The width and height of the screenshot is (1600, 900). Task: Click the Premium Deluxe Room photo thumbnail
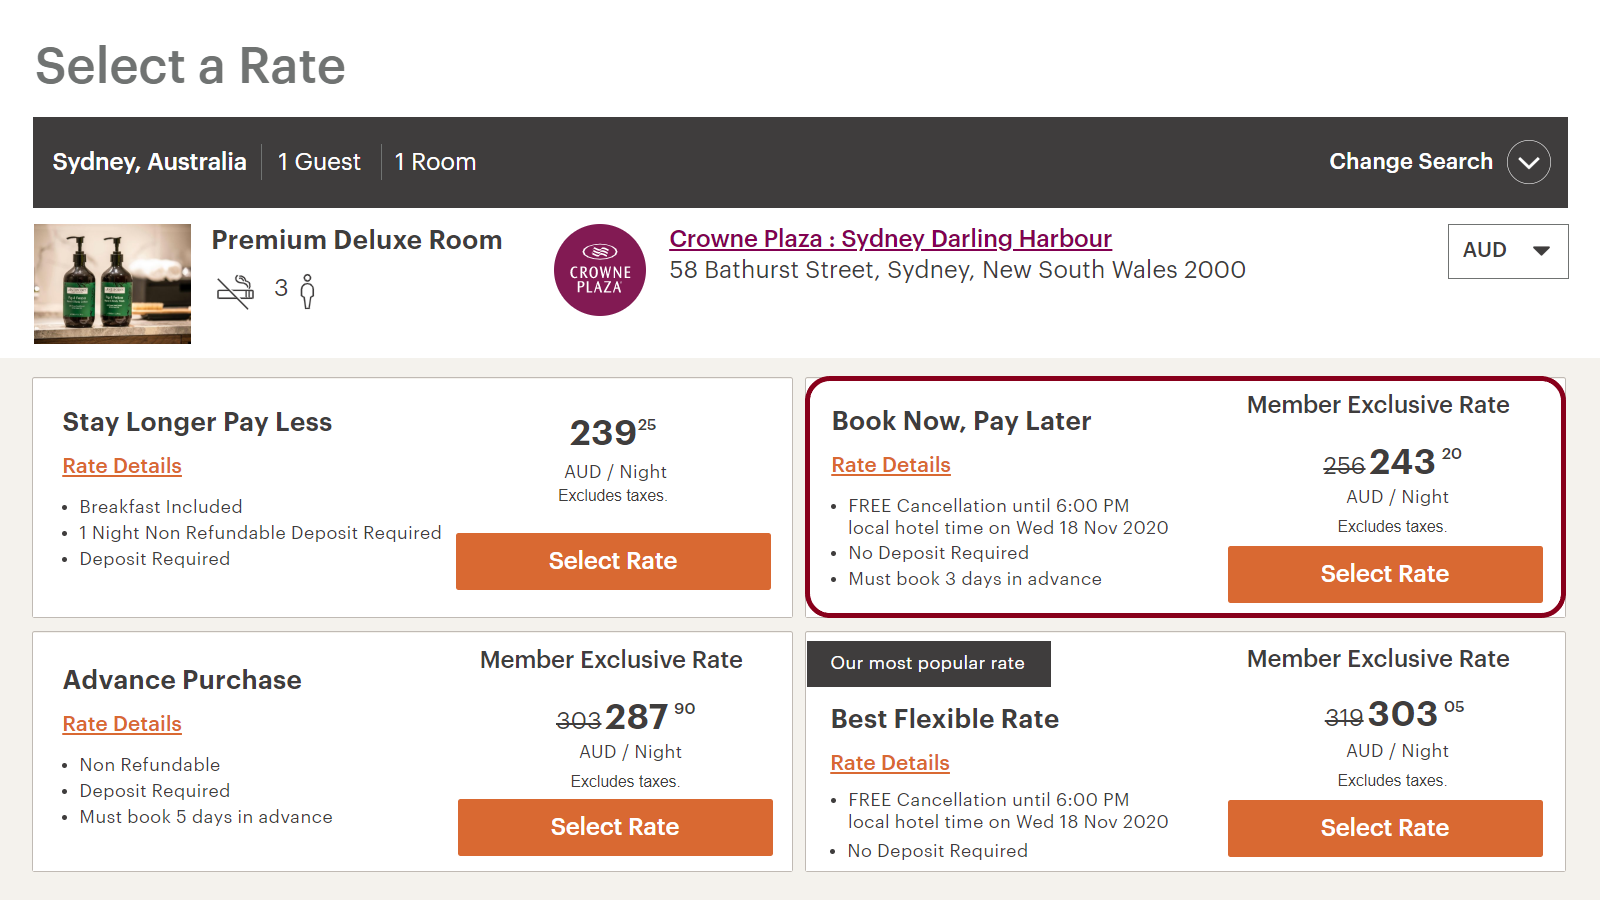[112, 284]
